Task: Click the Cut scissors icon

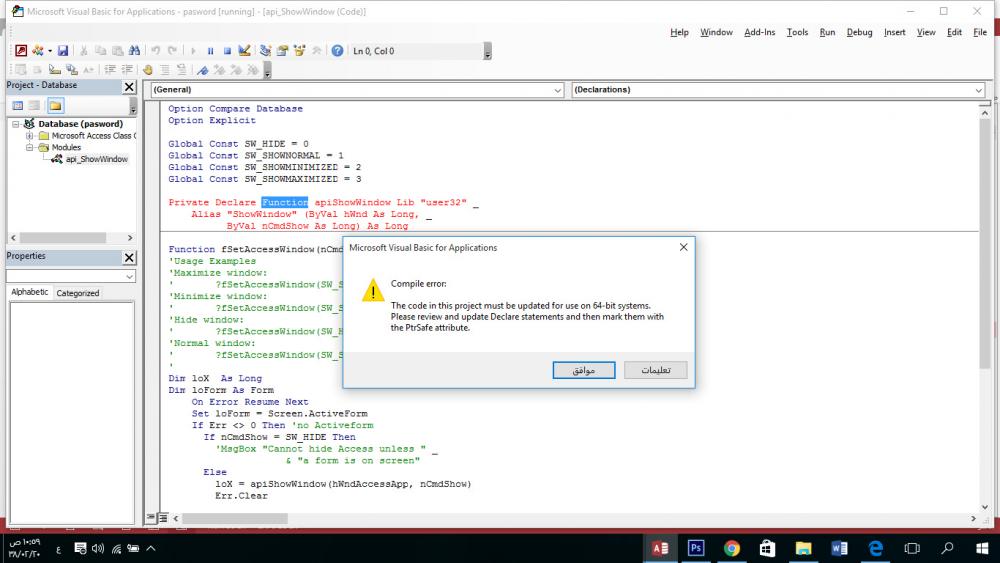Action: coord(84,50)
